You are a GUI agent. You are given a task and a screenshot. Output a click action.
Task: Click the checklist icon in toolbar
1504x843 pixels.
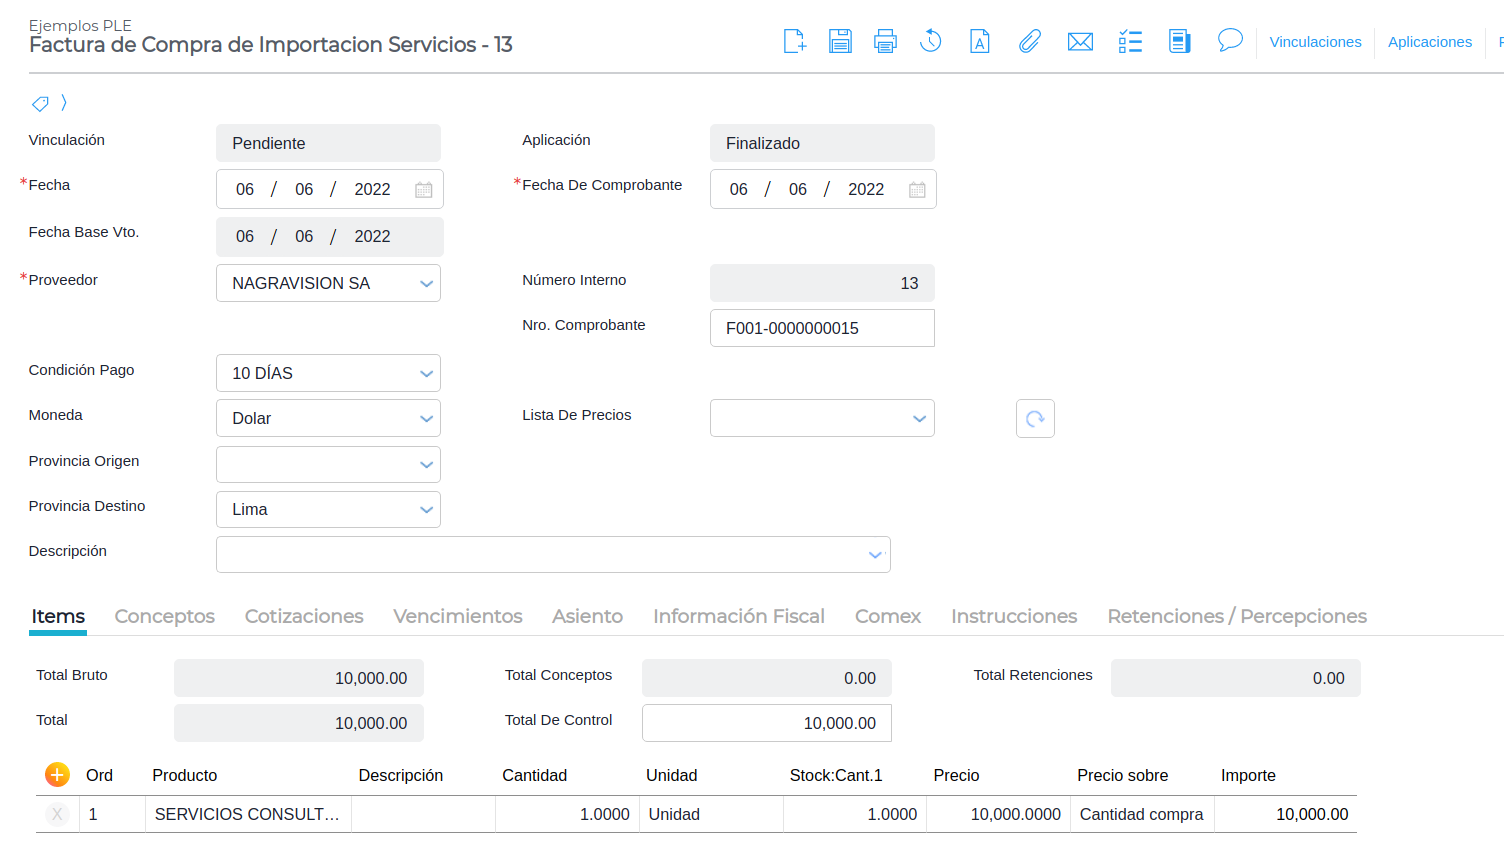(x=1130, y=41)
